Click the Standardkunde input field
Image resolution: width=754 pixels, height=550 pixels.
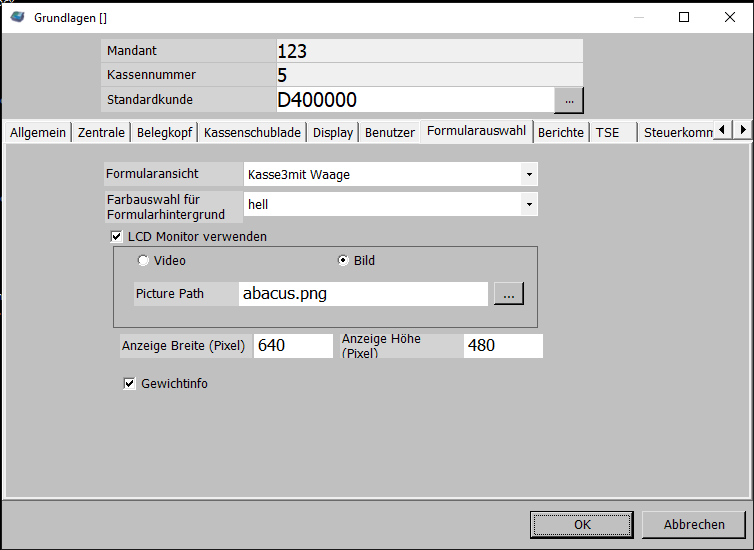[414, 100]
